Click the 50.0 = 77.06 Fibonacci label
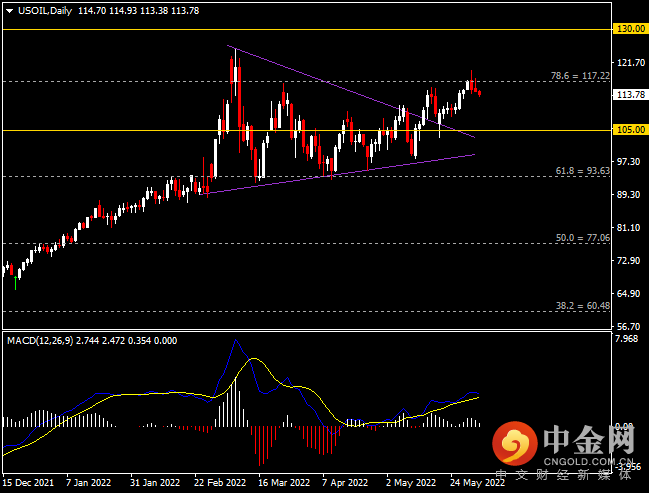The height and width of the screenshot is (493, 649). [582, 238]
